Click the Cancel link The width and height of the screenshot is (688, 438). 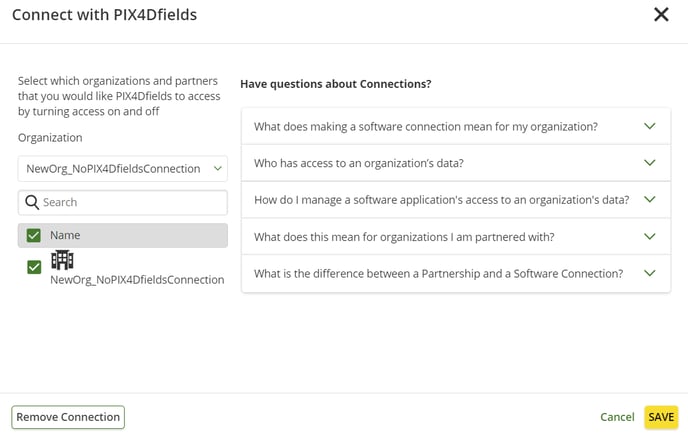point(617,417)
